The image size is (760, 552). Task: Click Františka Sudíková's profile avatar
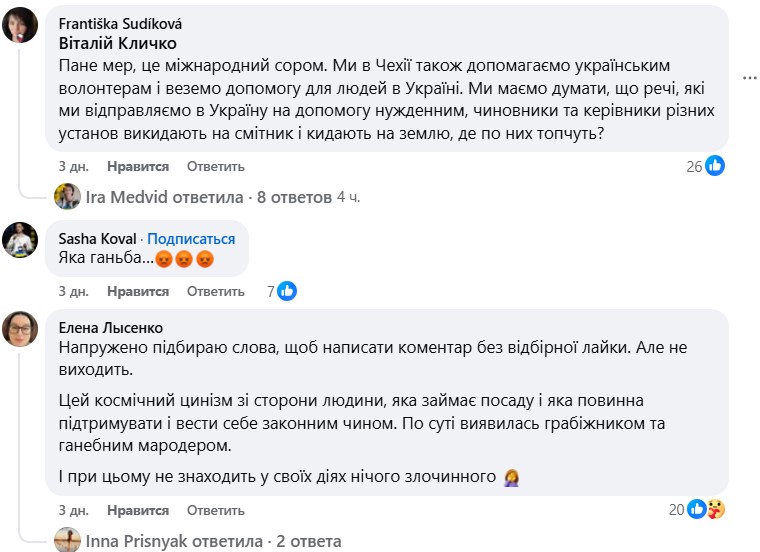tap(20, 26)
